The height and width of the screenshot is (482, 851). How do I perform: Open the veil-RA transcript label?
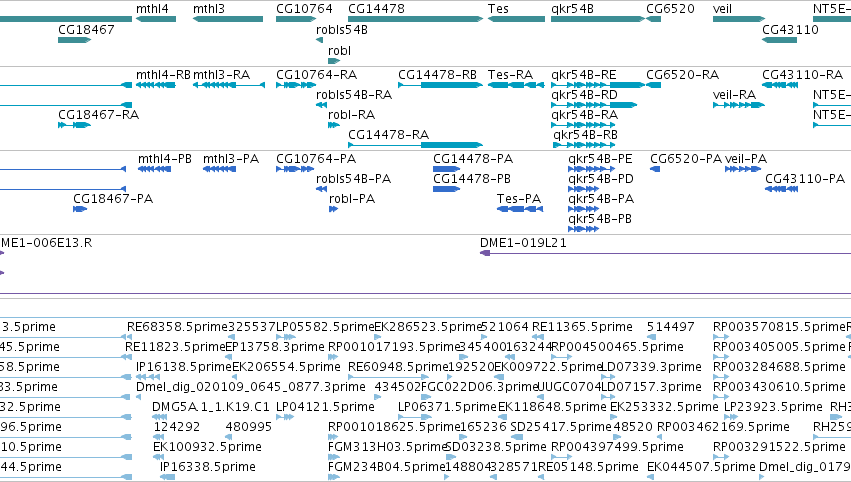coord(734,95)
